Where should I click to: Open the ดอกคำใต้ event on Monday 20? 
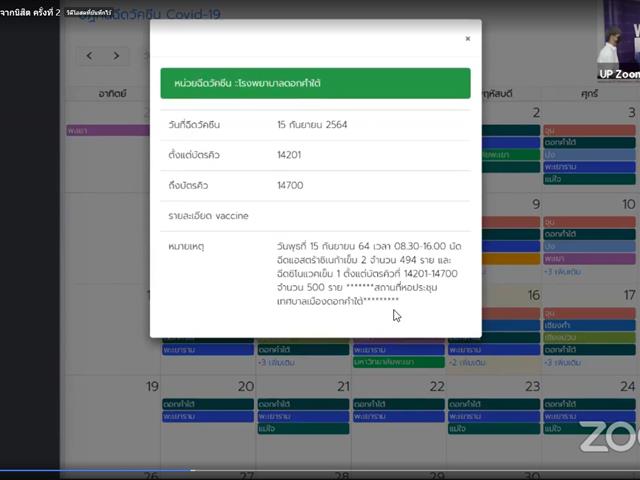208,404
